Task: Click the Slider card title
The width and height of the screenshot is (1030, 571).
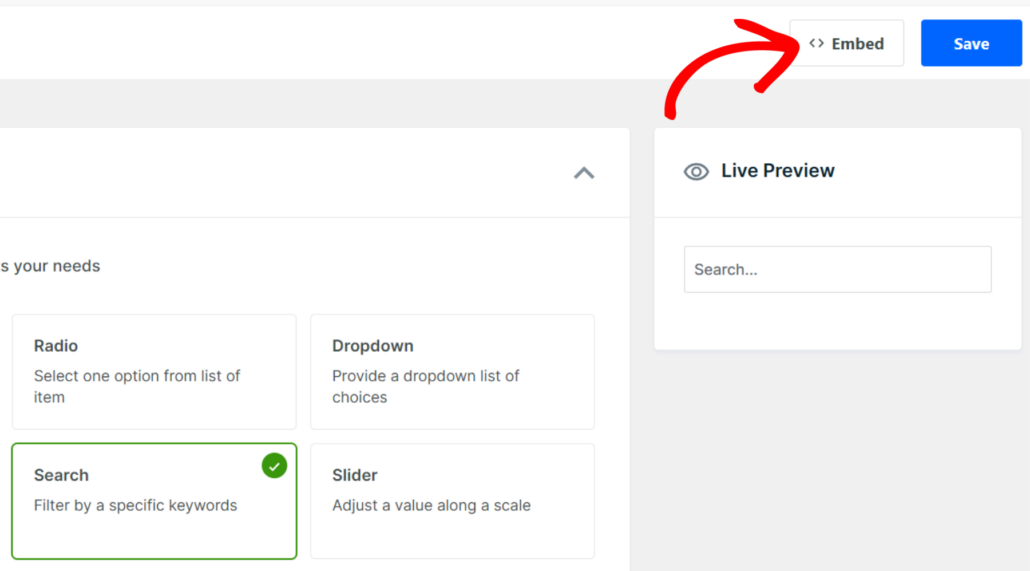Action: pyautogui.click(x=355, y=476)
